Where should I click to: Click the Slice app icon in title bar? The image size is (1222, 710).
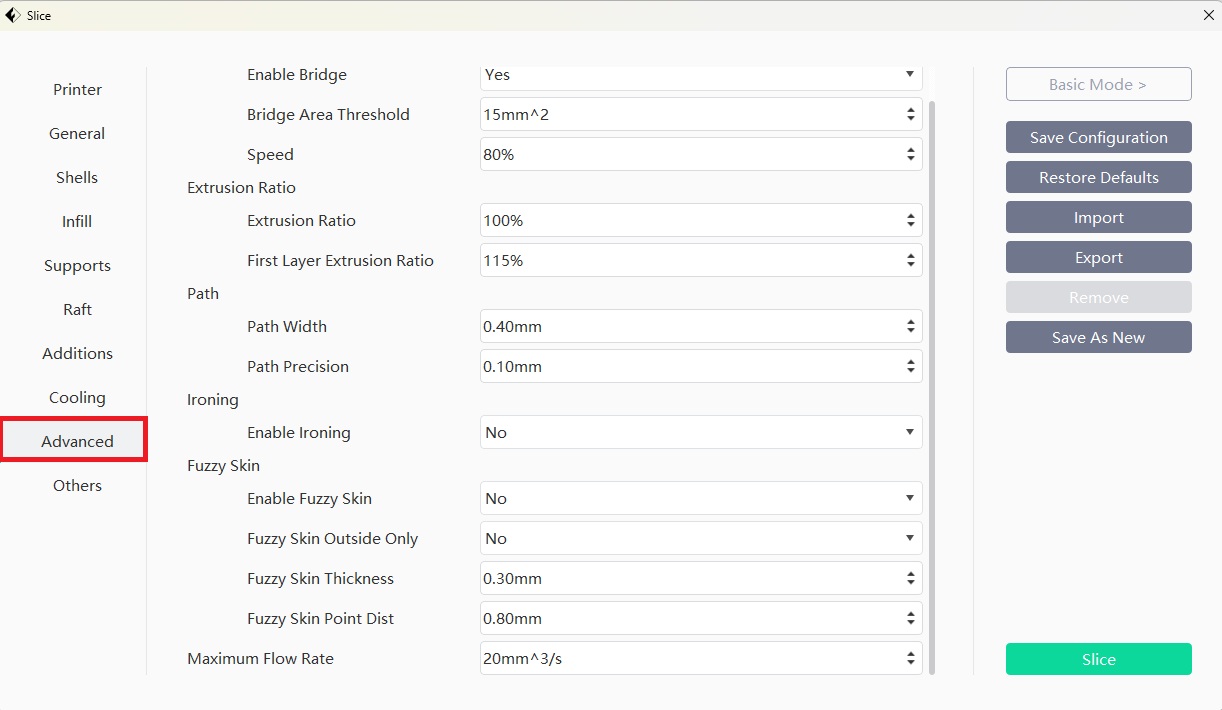point(12,15)
